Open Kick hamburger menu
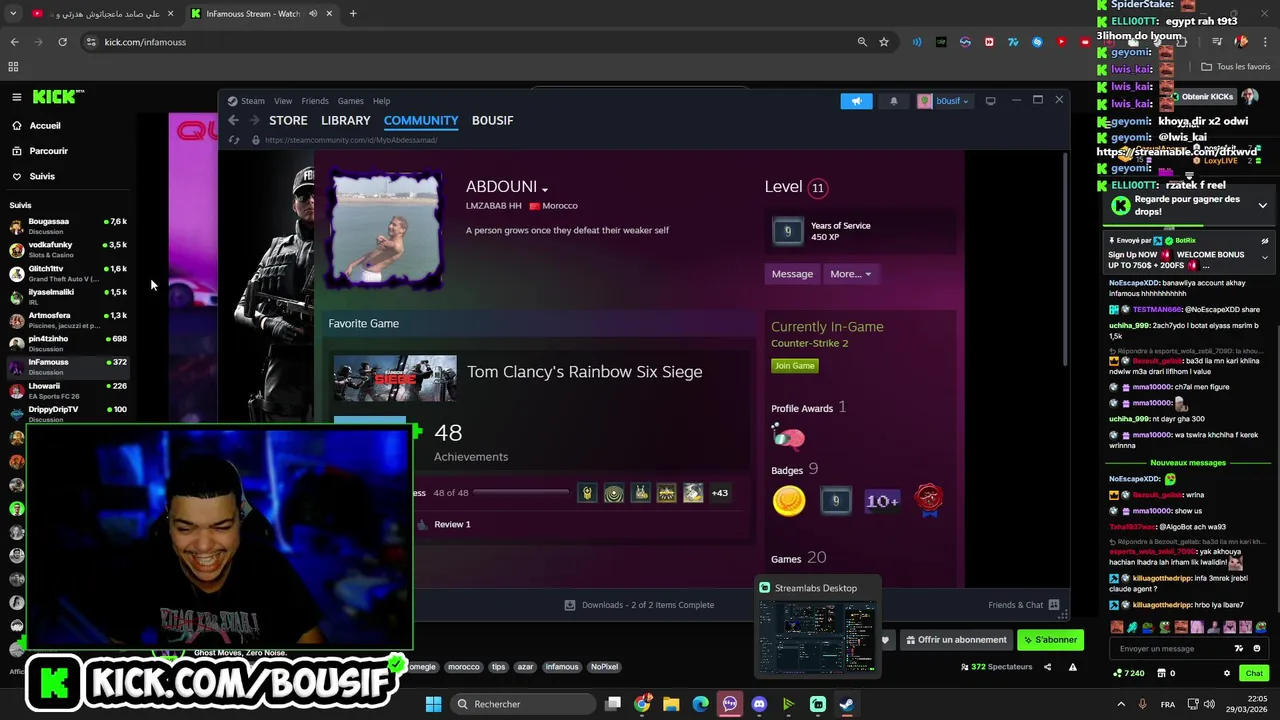 tap(17, 97)
